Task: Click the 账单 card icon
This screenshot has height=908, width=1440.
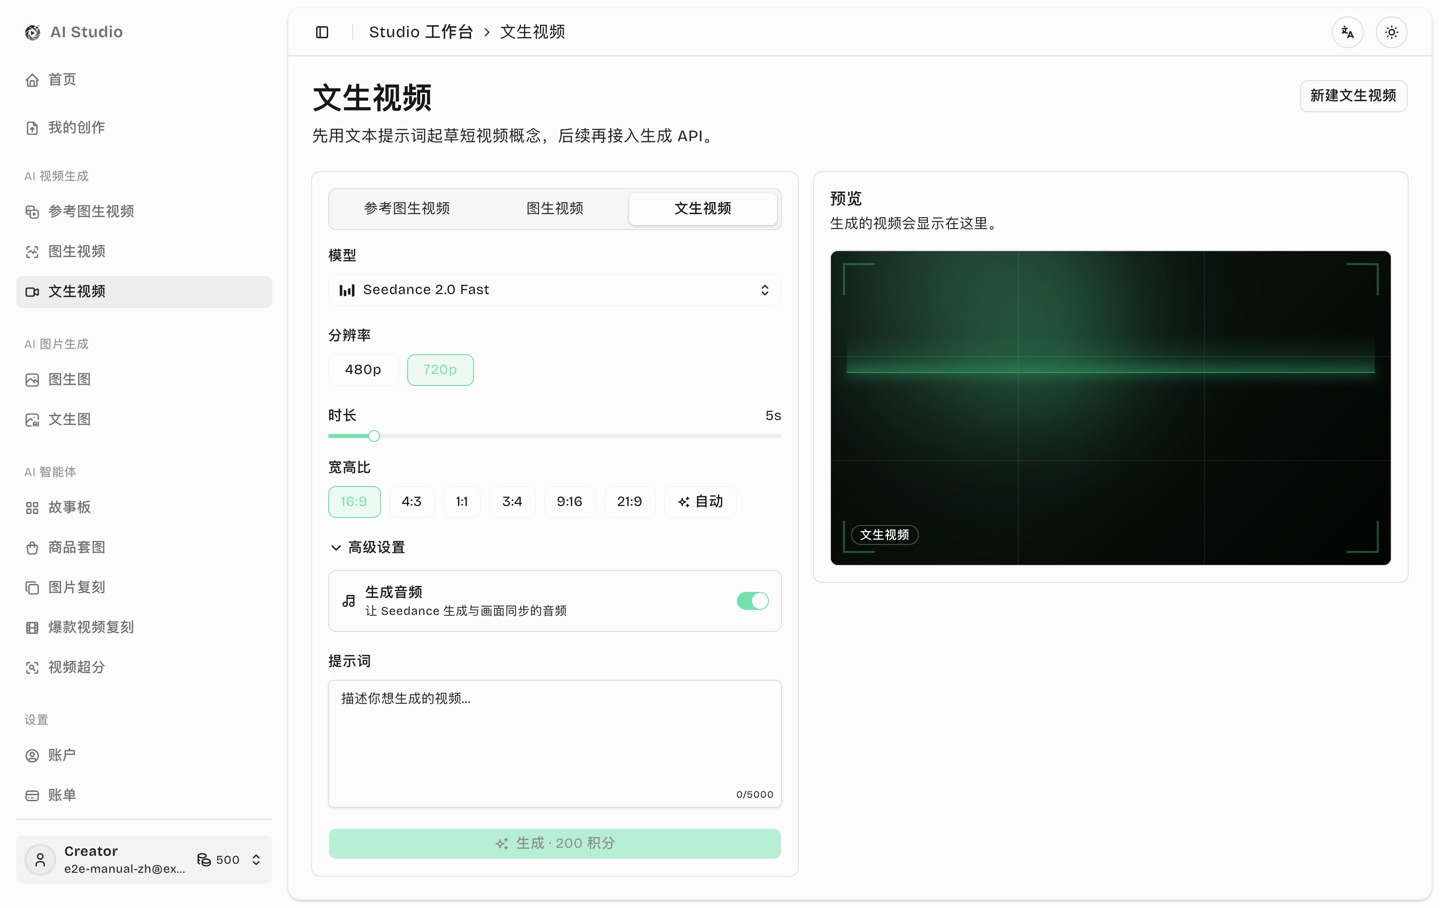Action: click(x=32, y=796)
